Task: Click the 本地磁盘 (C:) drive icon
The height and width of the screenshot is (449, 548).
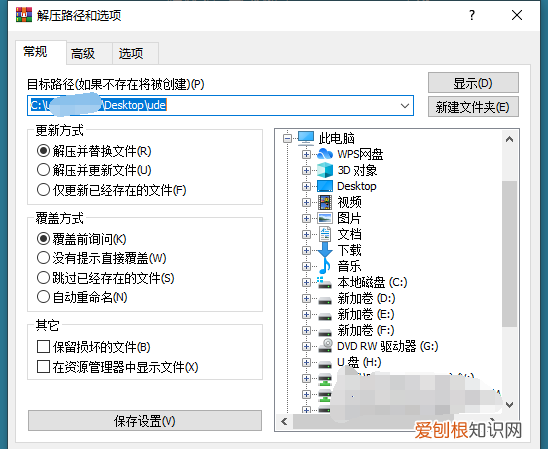Action: [x=325, y=283]
